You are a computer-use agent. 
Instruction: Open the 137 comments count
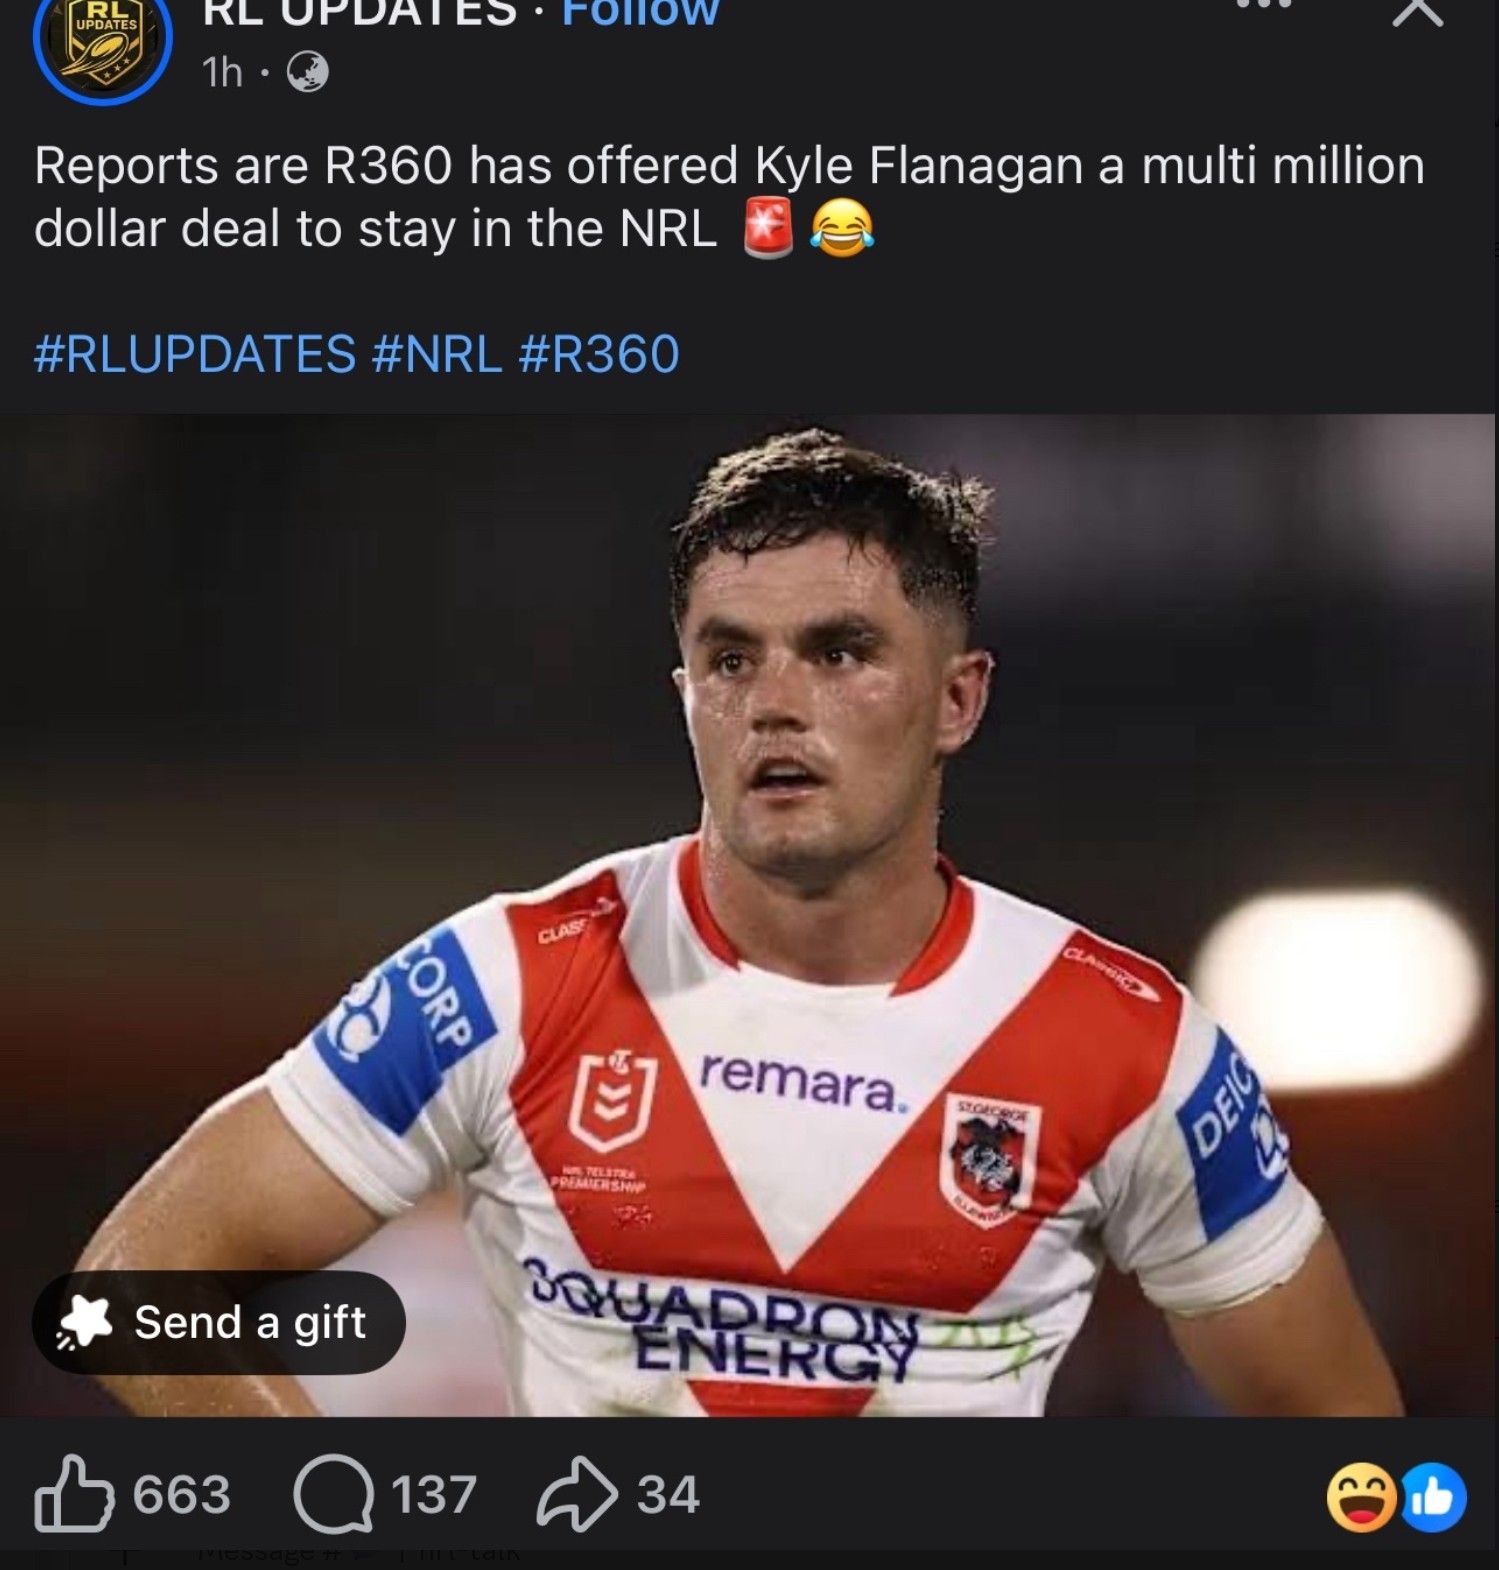[x=433, y=1494]
